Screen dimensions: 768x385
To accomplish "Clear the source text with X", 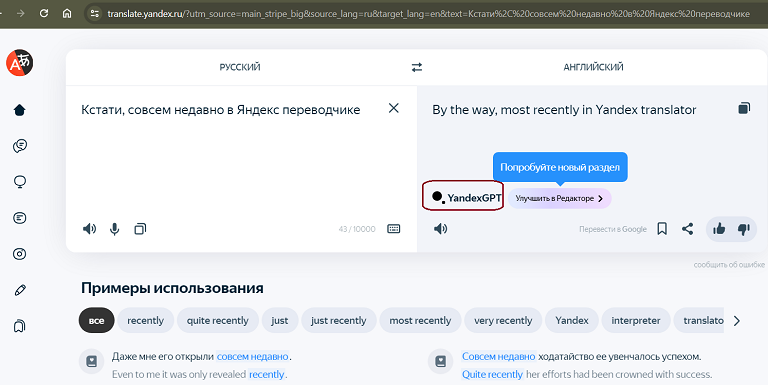I will tap(394, 108).
